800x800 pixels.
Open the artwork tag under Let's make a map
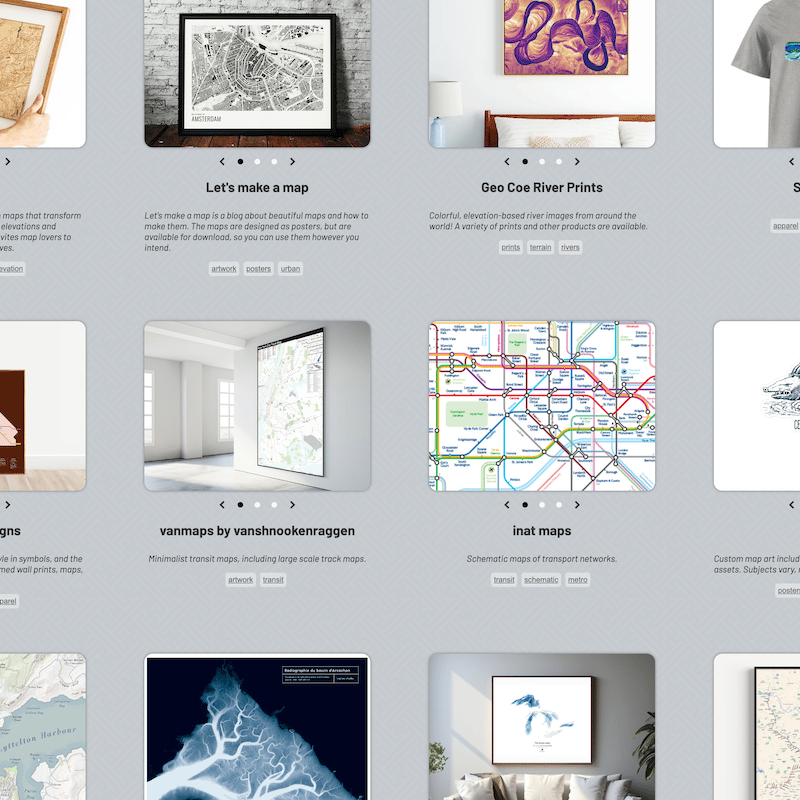(224, 269)
